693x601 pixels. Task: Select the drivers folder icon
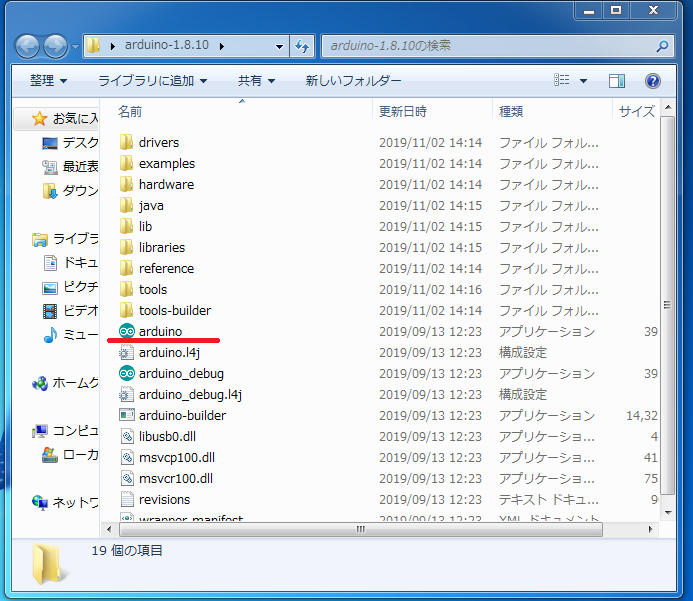tap(126, 142)
